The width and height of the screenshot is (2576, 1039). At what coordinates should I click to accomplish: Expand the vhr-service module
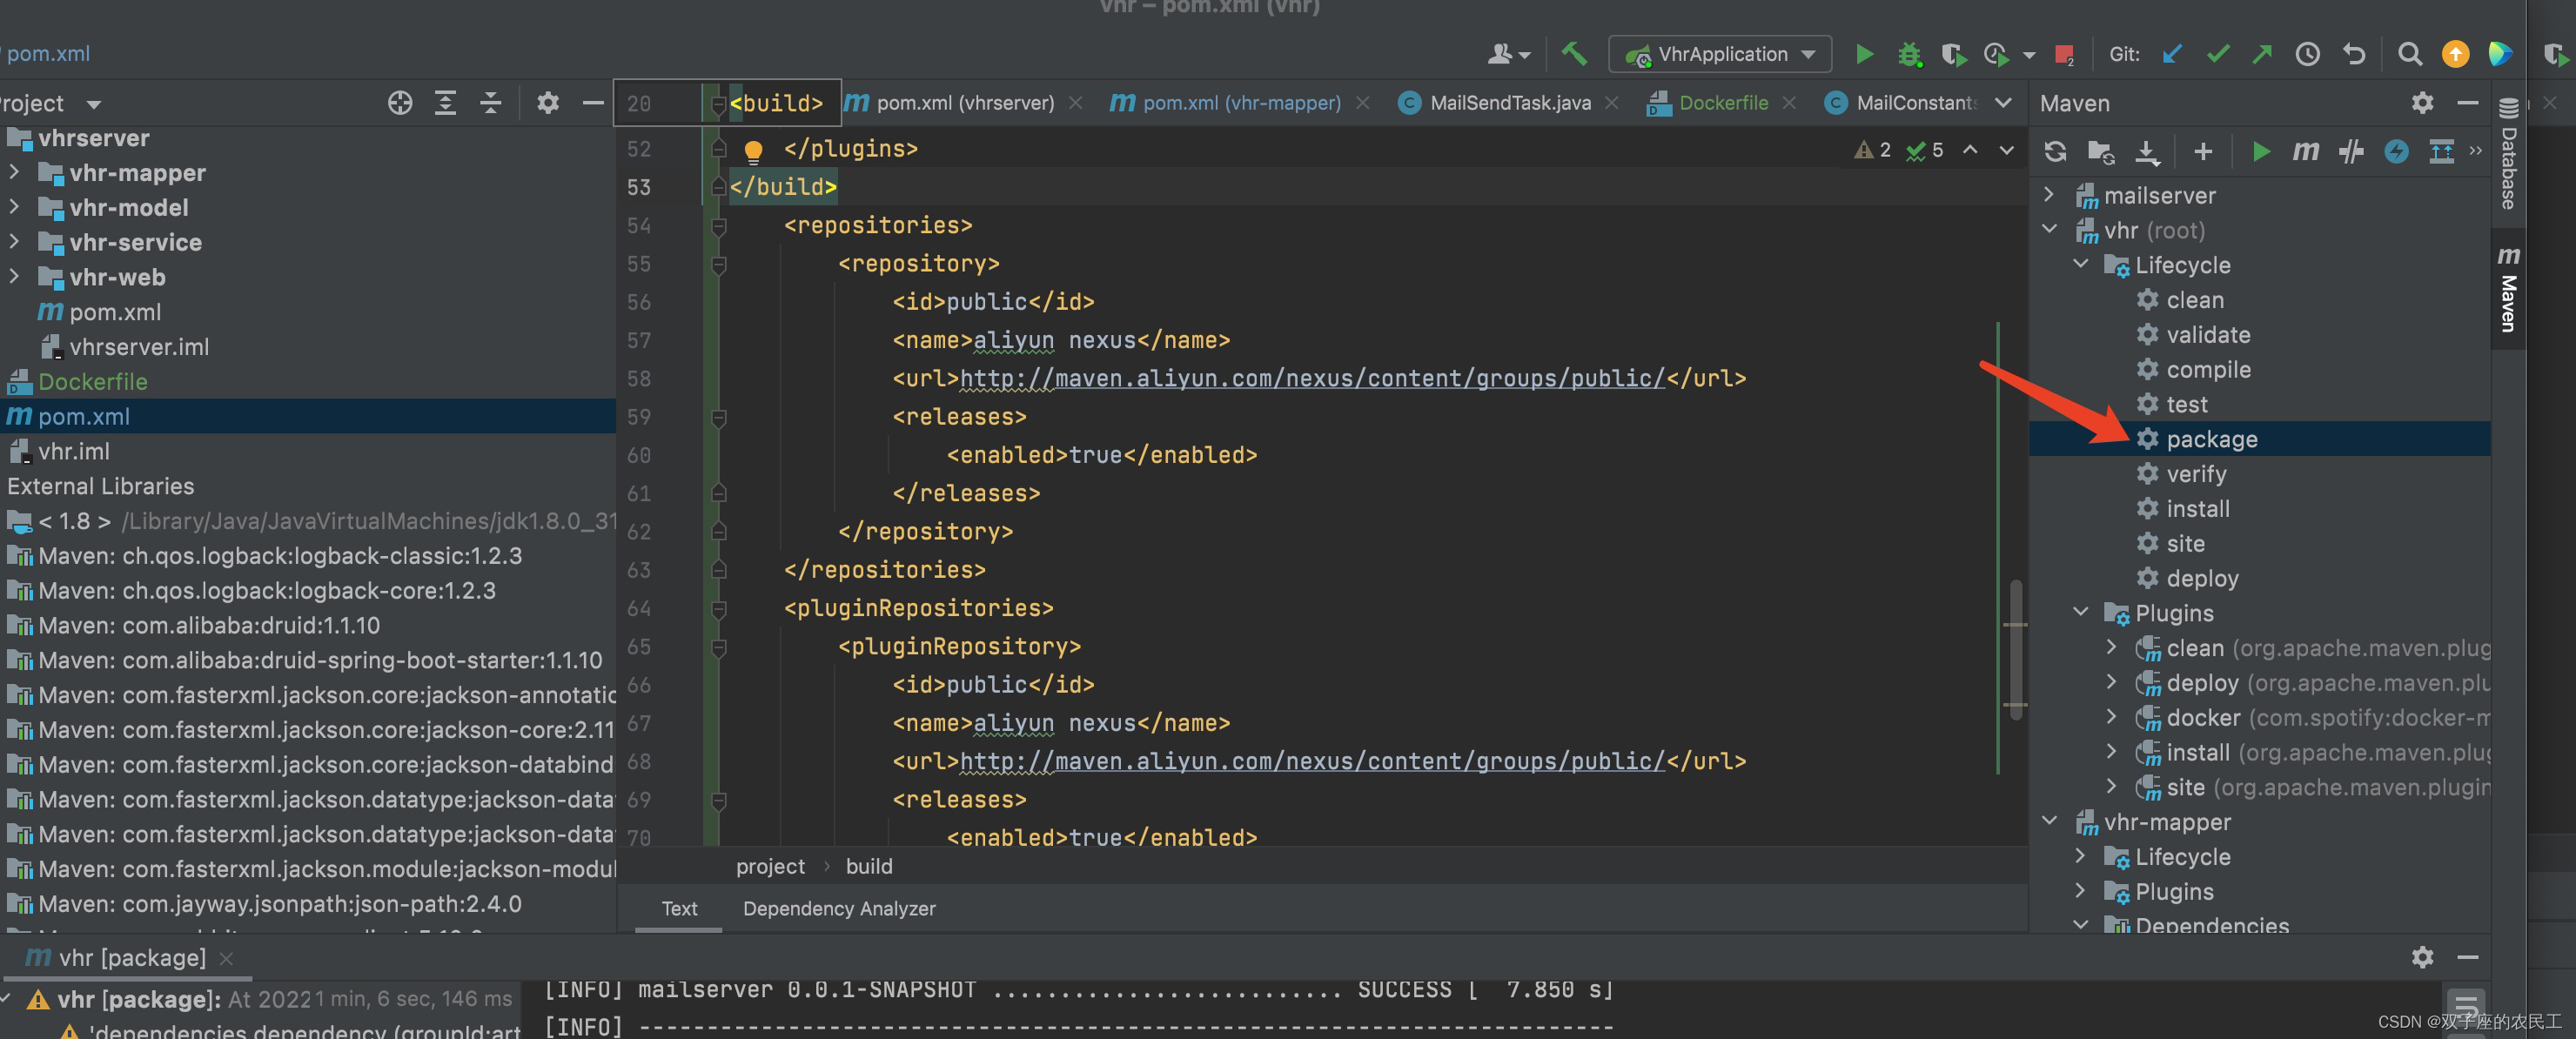[x=14, y=242]
